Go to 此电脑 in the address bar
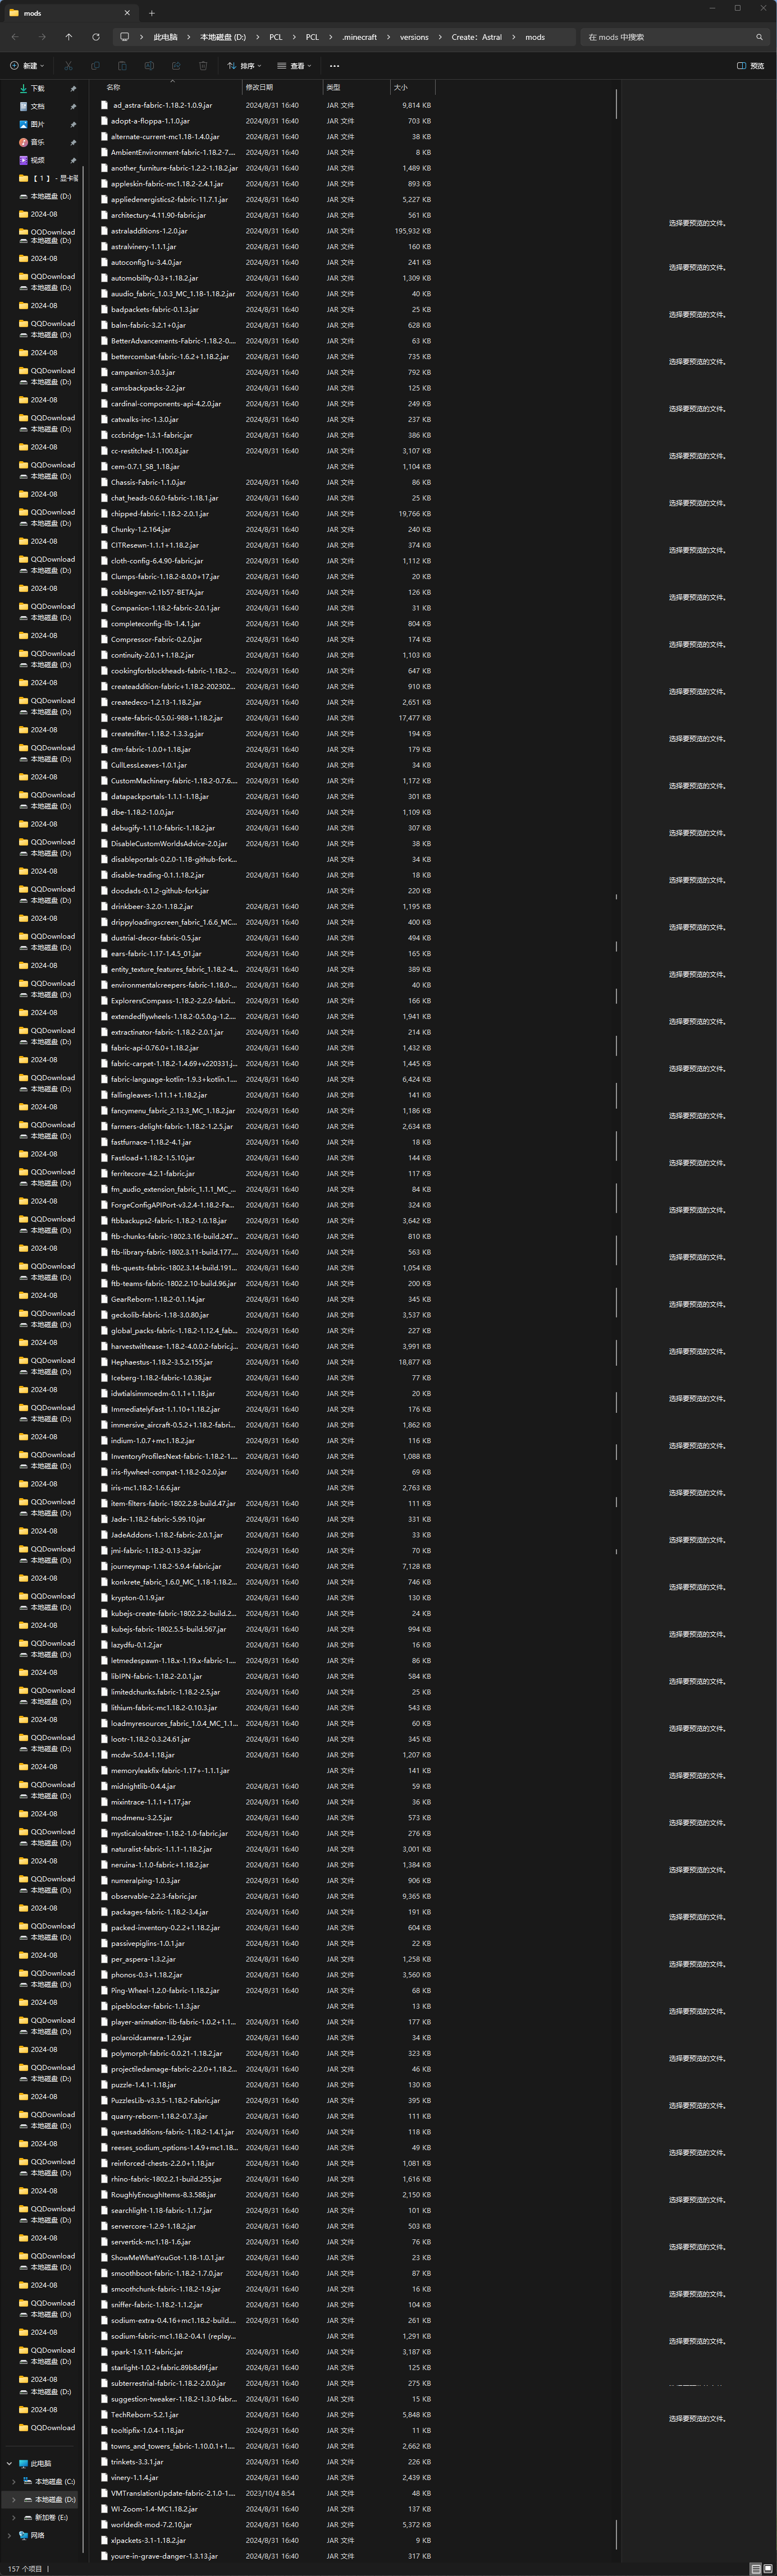The image size is (777, 2576). click(165, 37)
